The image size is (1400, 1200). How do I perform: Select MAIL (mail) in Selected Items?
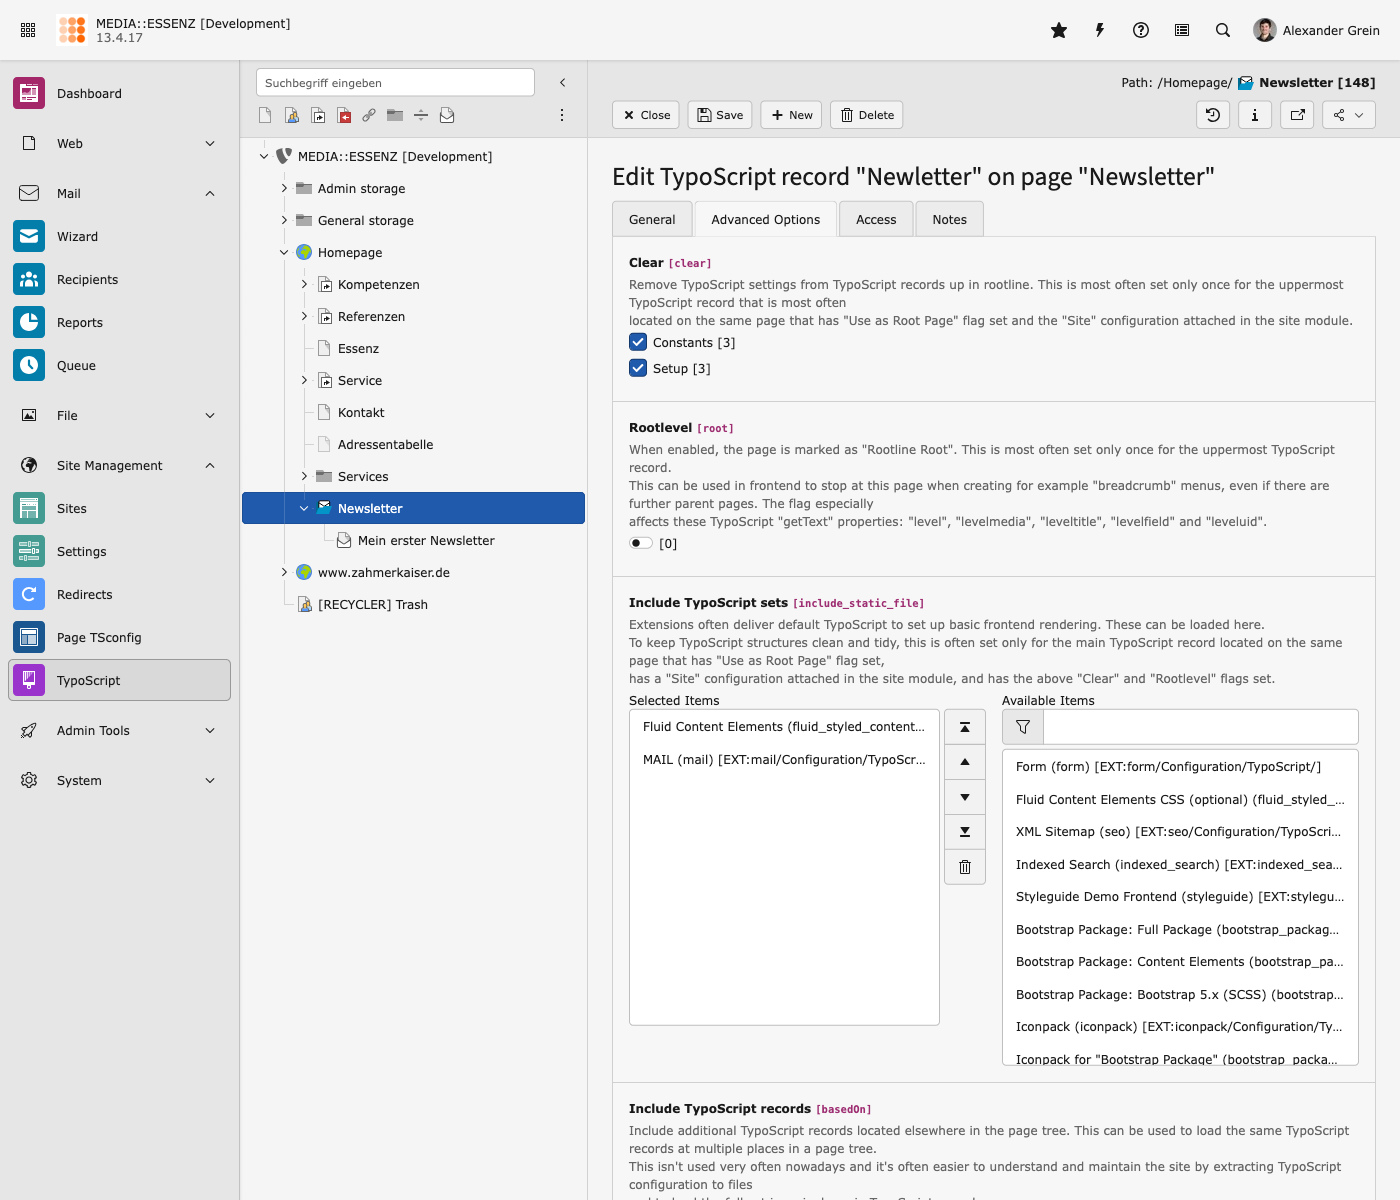pos(784,759)
